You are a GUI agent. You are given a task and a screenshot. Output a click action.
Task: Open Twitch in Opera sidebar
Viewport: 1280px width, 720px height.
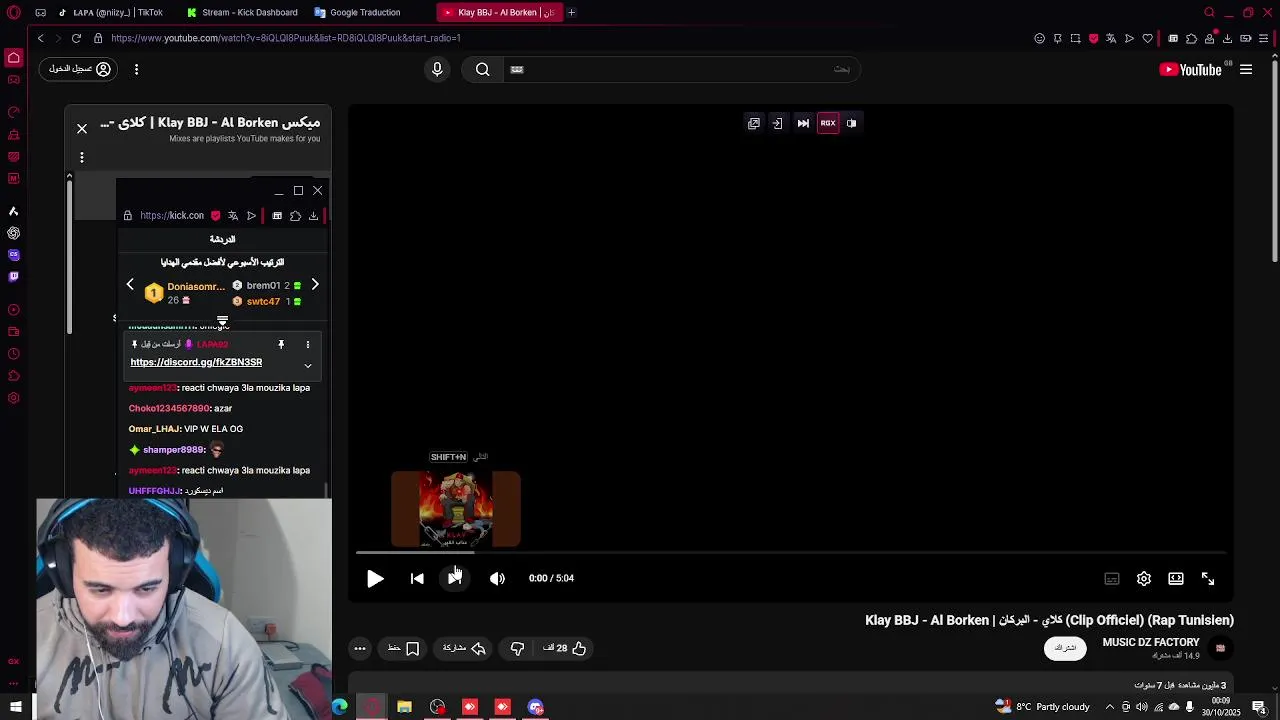point(14,276)
